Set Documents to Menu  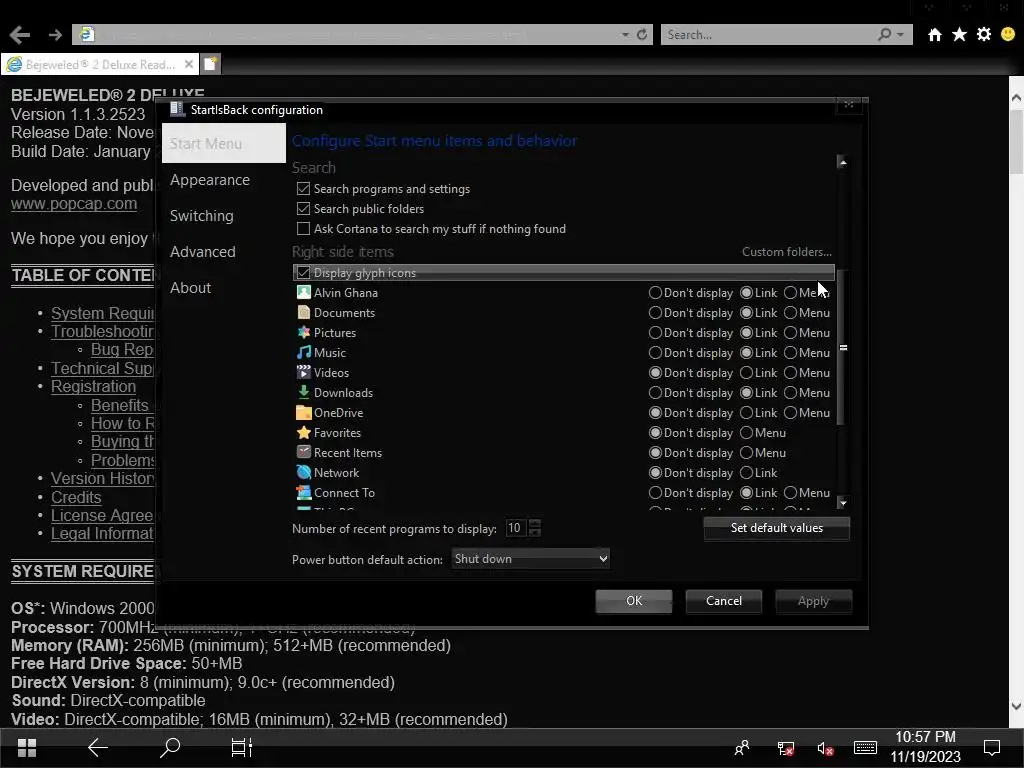[790, 313]
